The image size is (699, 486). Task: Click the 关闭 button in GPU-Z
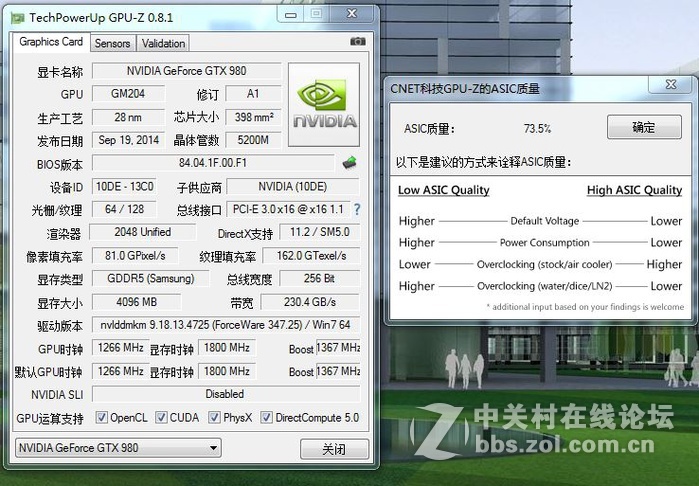click(334, 449)
